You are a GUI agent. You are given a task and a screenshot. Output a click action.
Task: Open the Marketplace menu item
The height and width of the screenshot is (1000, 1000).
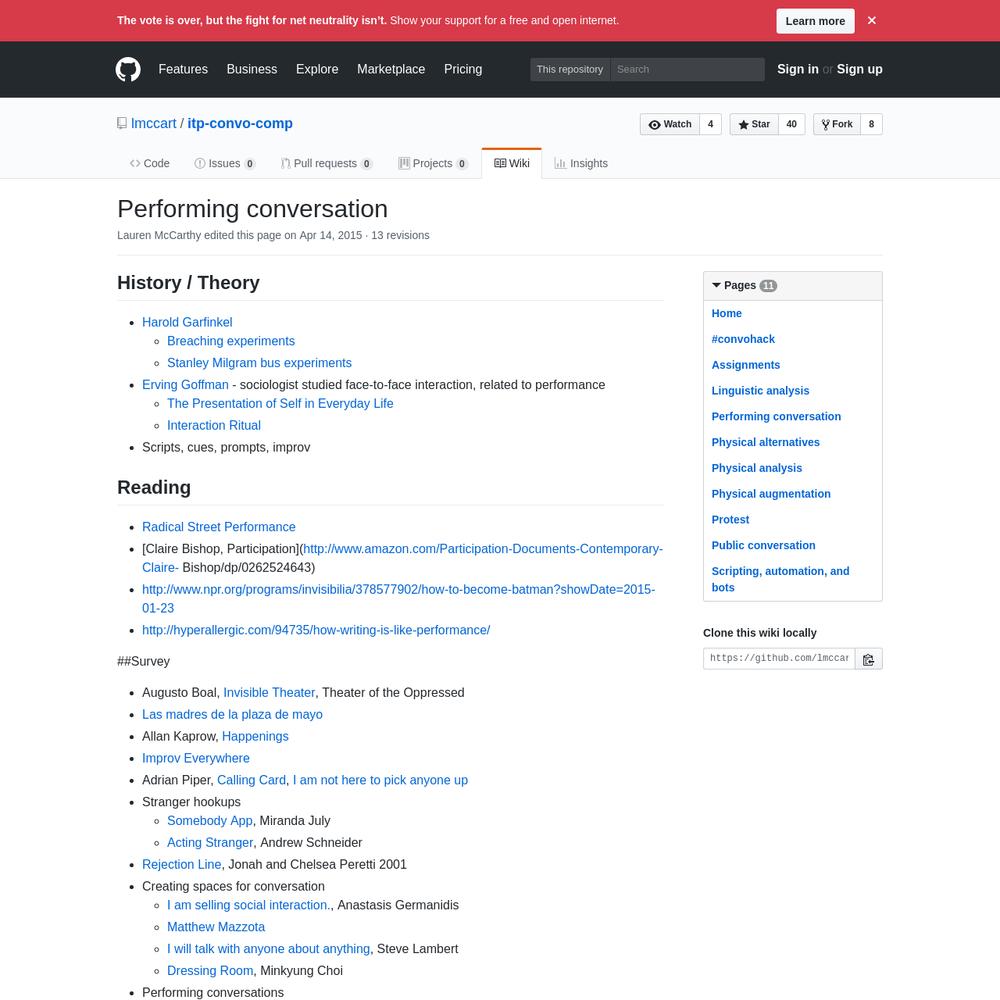pos(391,69)
